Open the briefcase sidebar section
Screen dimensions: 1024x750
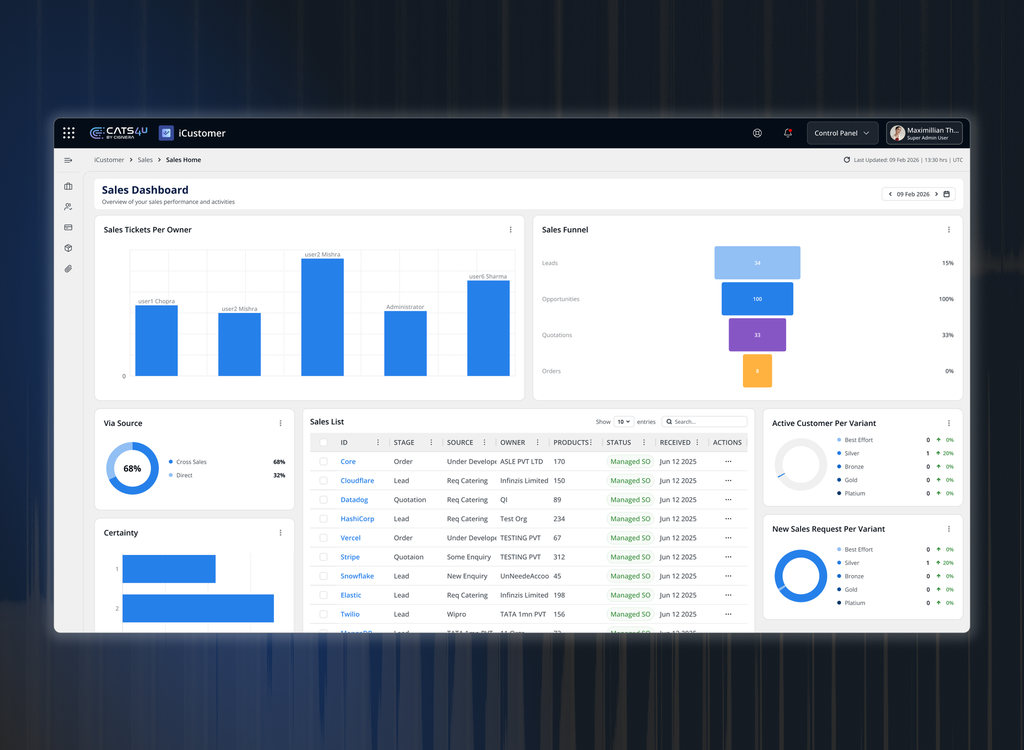[x=68, y=186]
